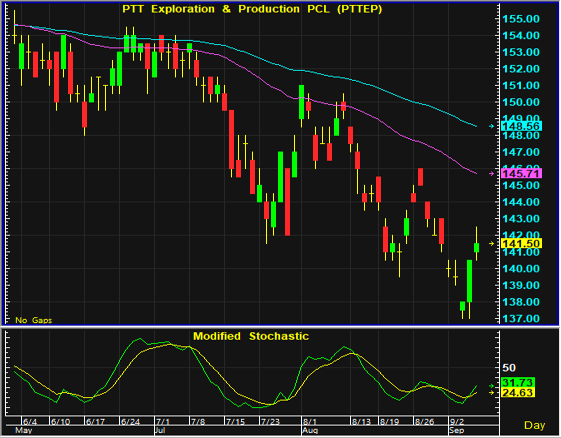Image resolution: width=561 pixels, height=438 pixels.
Task: Click the right end of the cyan moving average line
Action: click(x=476, y=126)
